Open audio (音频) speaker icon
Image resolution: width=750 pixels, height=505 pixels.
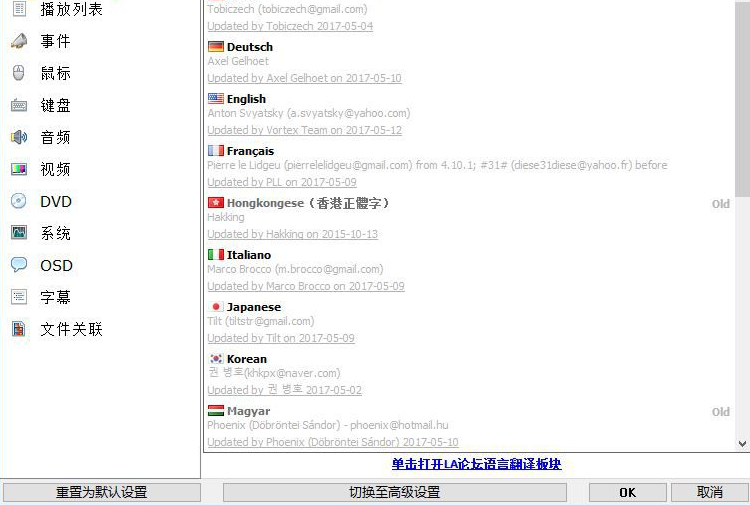click(19, 137)
